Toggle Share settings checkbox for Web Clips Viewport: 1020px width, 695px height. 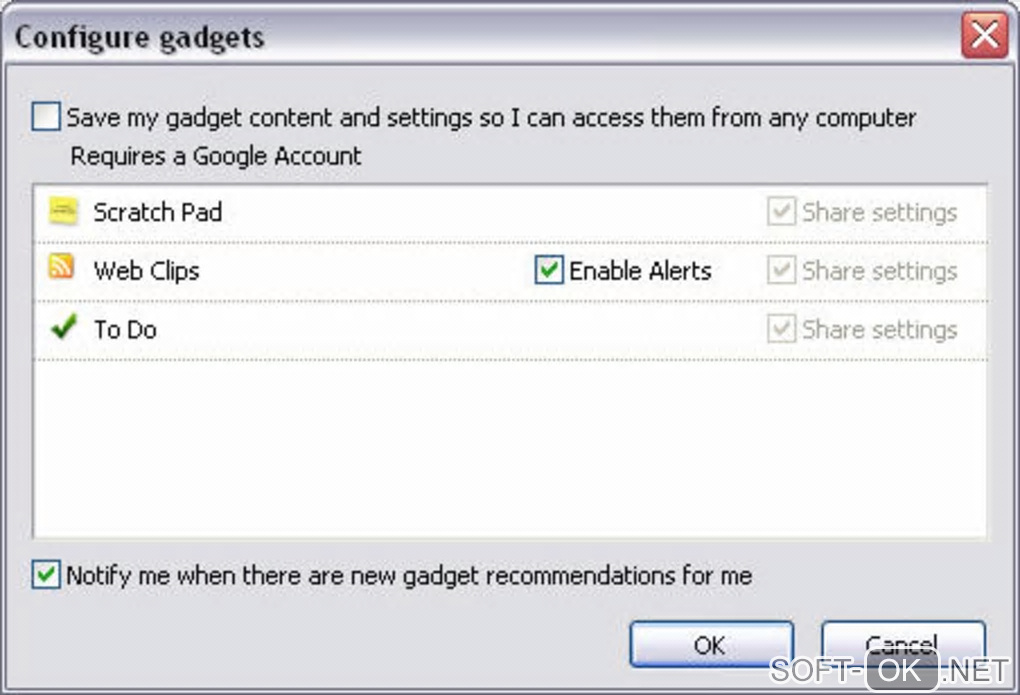pyautogui.click(x=781, y=271)
